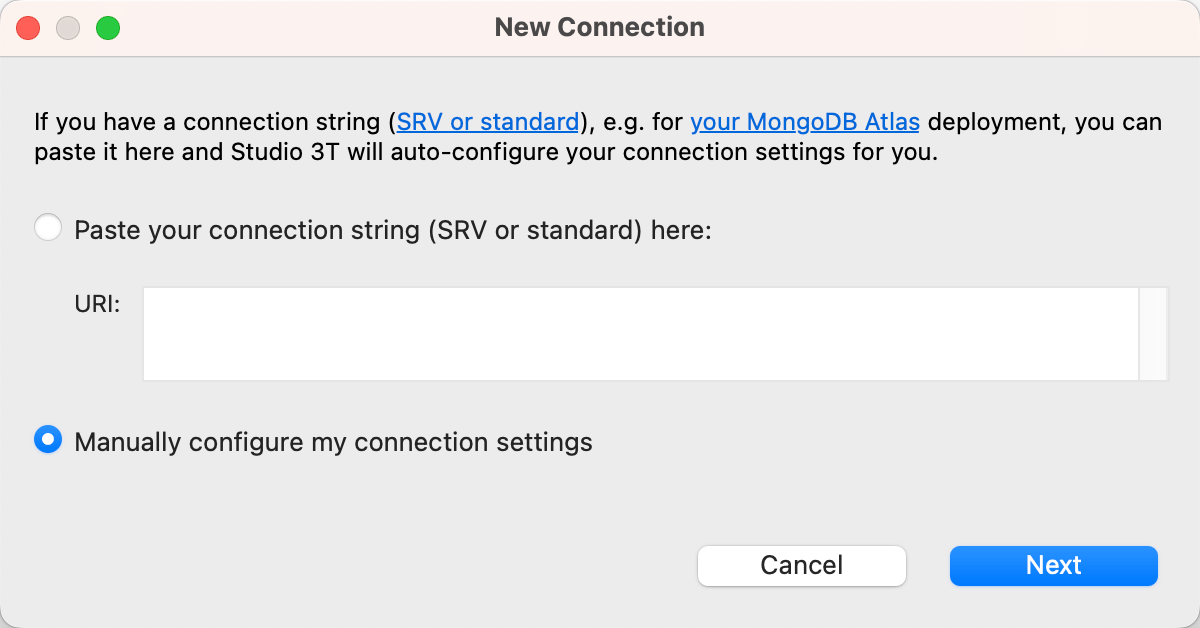Select the paste connection string radio button
This screenshot has height=628, width=1200.
tap(48, 227)
